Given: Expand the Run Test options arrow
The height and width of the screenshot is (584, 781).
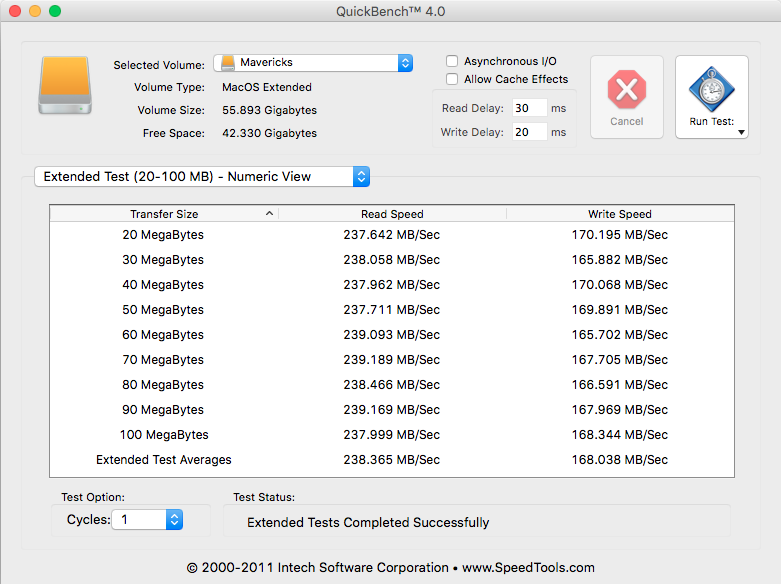Looking at the screenshot, I should click(x=741, y=132).
